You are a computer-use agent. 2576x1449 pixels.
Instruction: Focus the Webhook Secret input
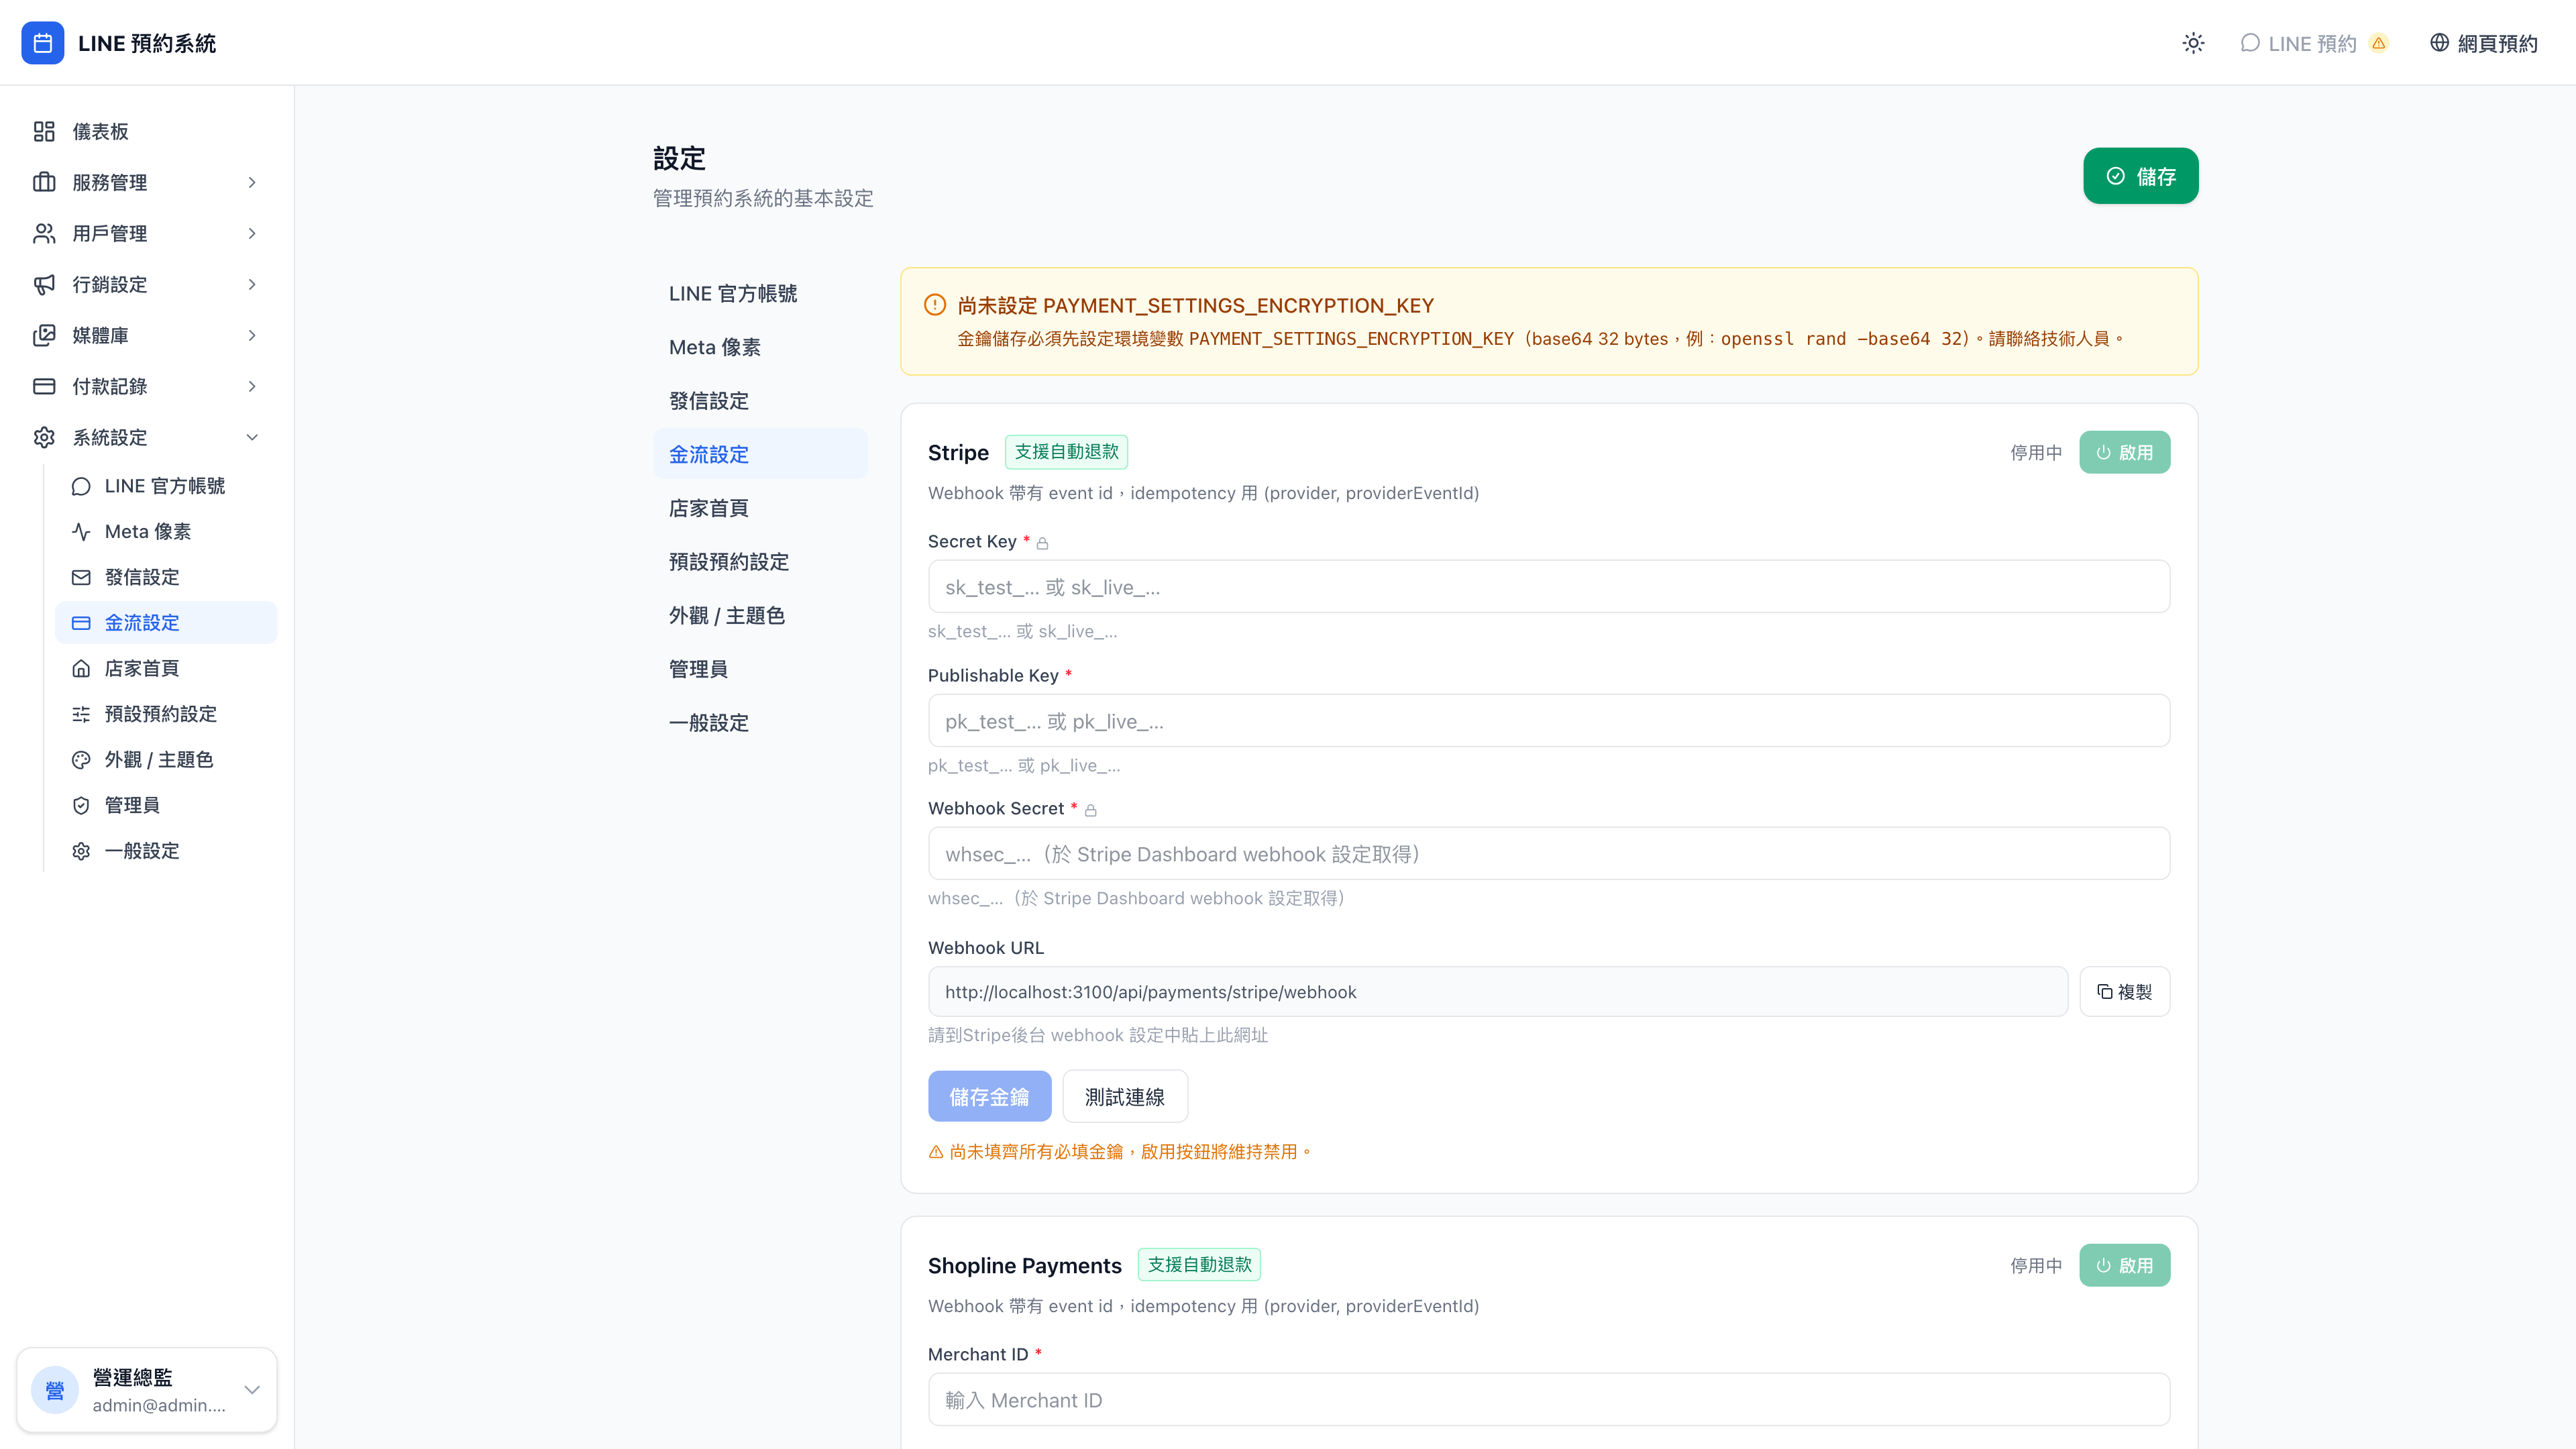click(x=1548, y=853)
